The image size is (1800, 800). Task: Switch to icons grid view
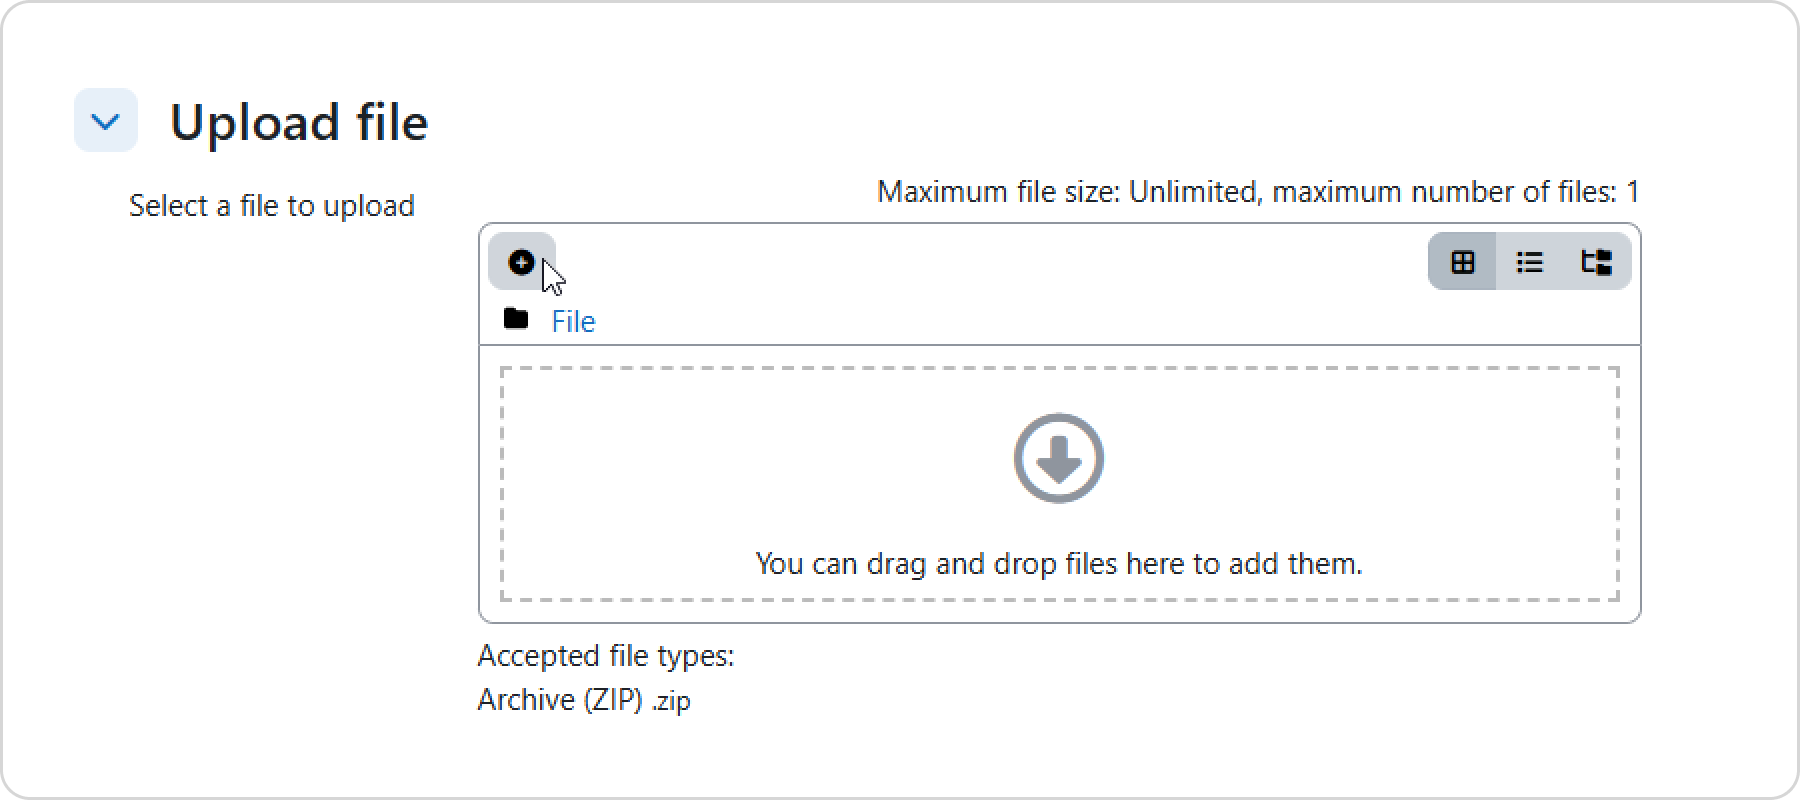pos(1462,262)
